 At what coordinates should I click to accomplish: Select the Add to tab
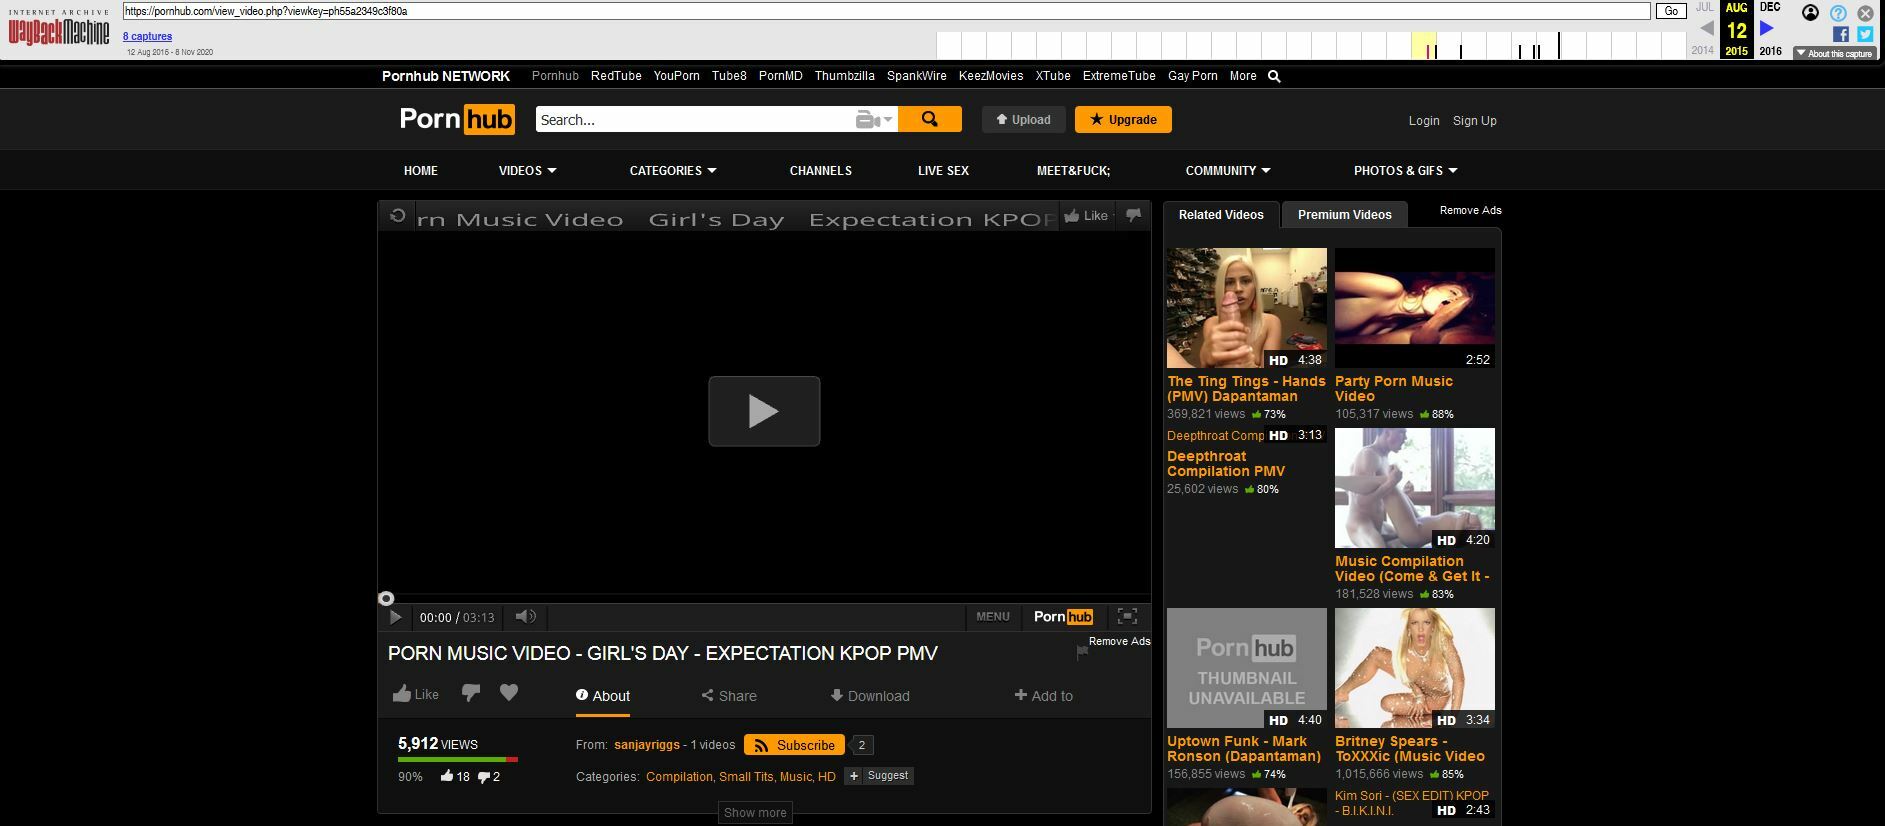(x=1044, y=696)
